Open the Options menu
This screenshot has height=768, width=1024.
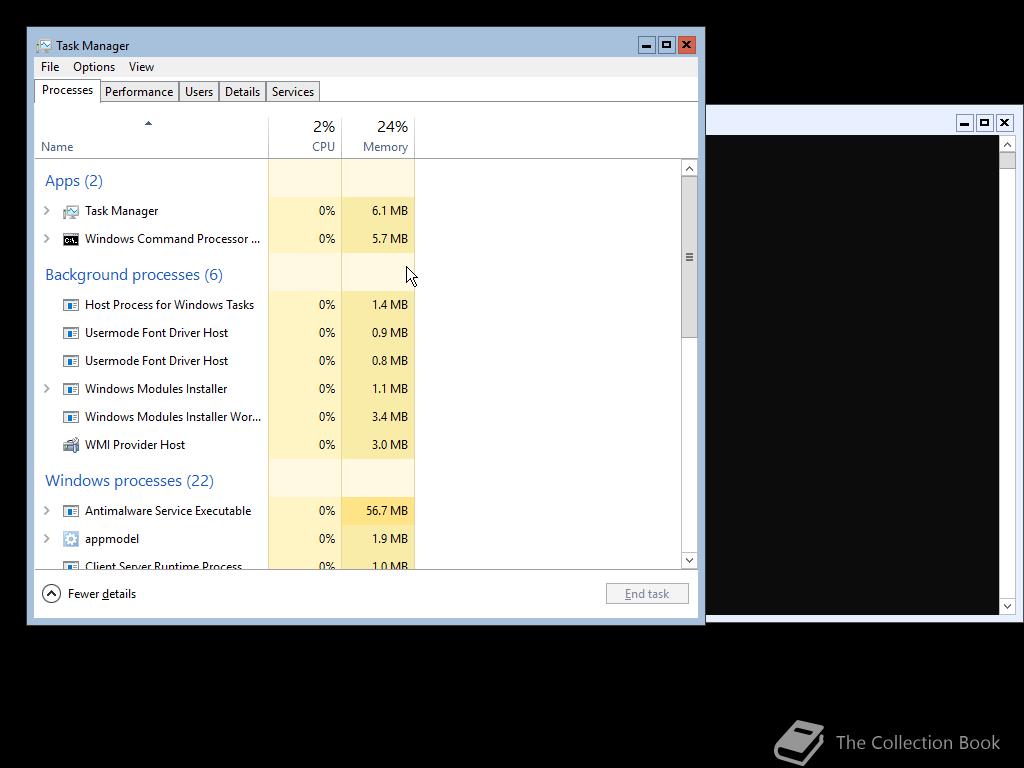(x=94, y=67)
